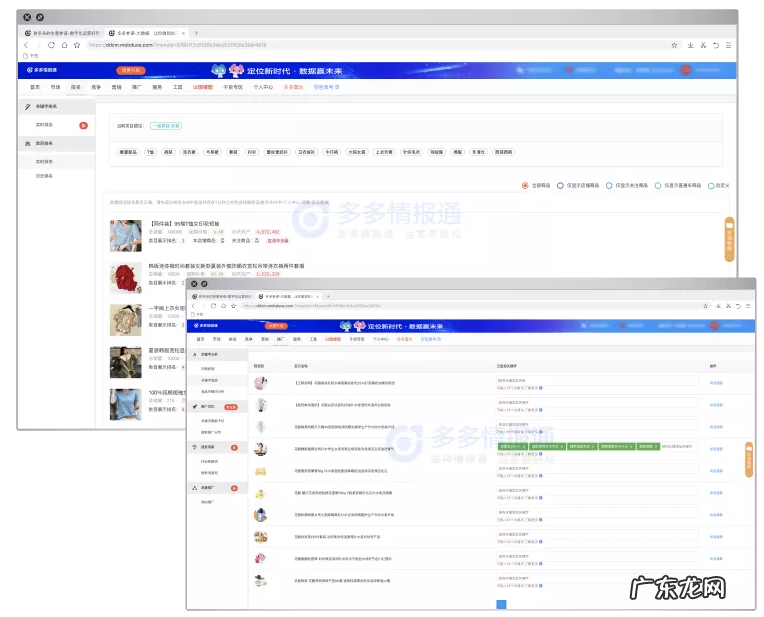Click the 多多情报通 logo in the rear window header
The image size is (764, 617).
(x=42, y=70)
